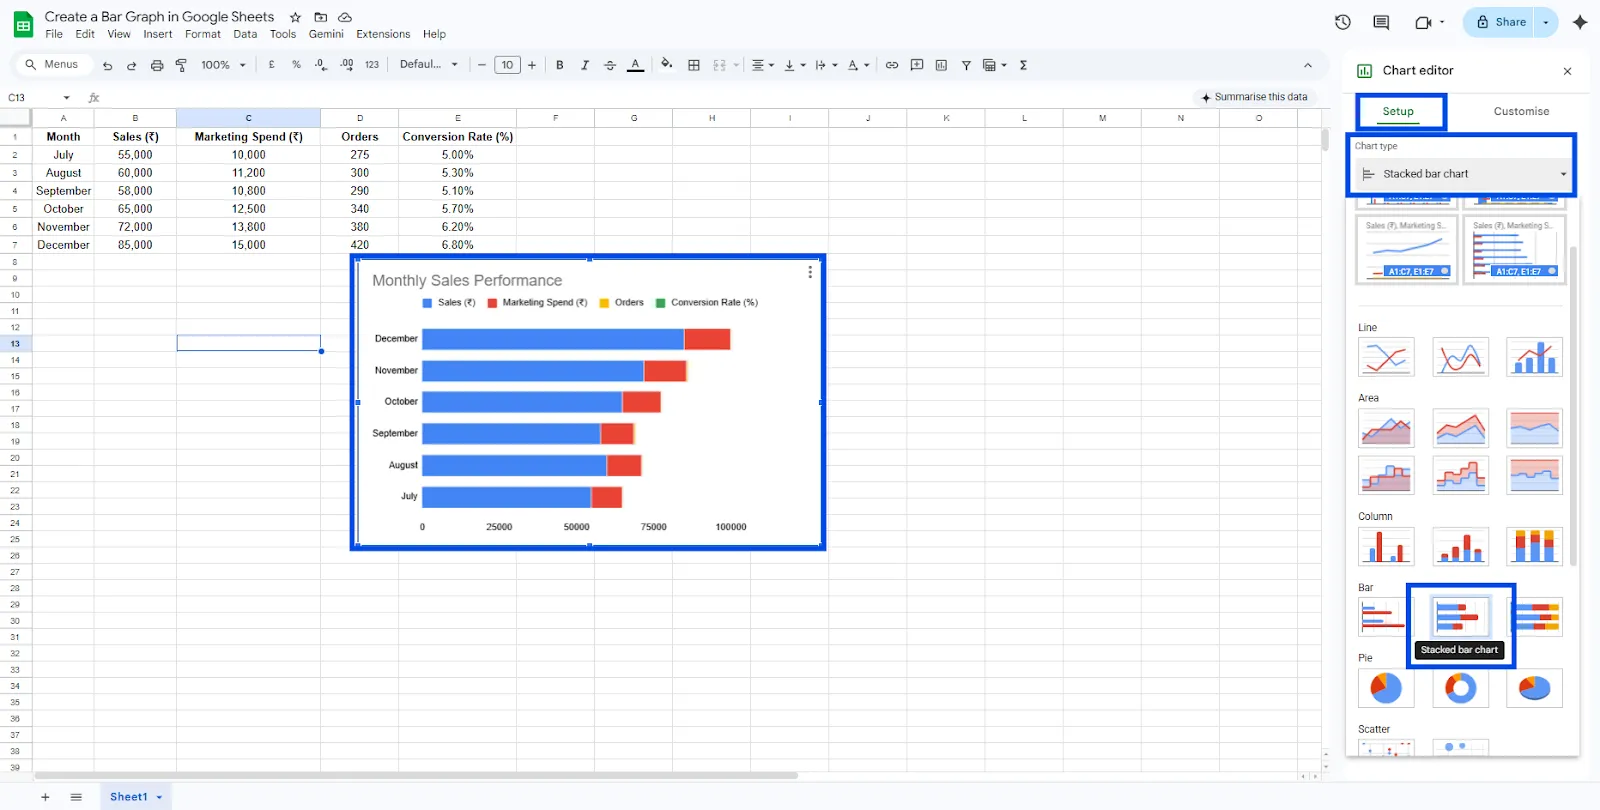
Task: Open the Extensions menu
Action: [383, 34]
